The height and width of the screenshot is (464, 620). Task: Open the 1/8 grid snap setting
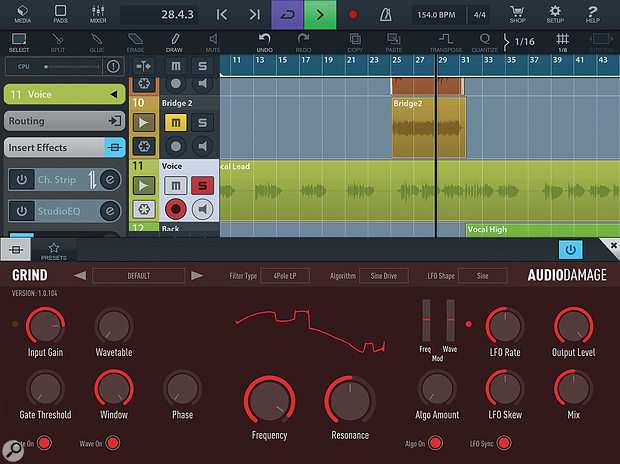tap(562, 43)
